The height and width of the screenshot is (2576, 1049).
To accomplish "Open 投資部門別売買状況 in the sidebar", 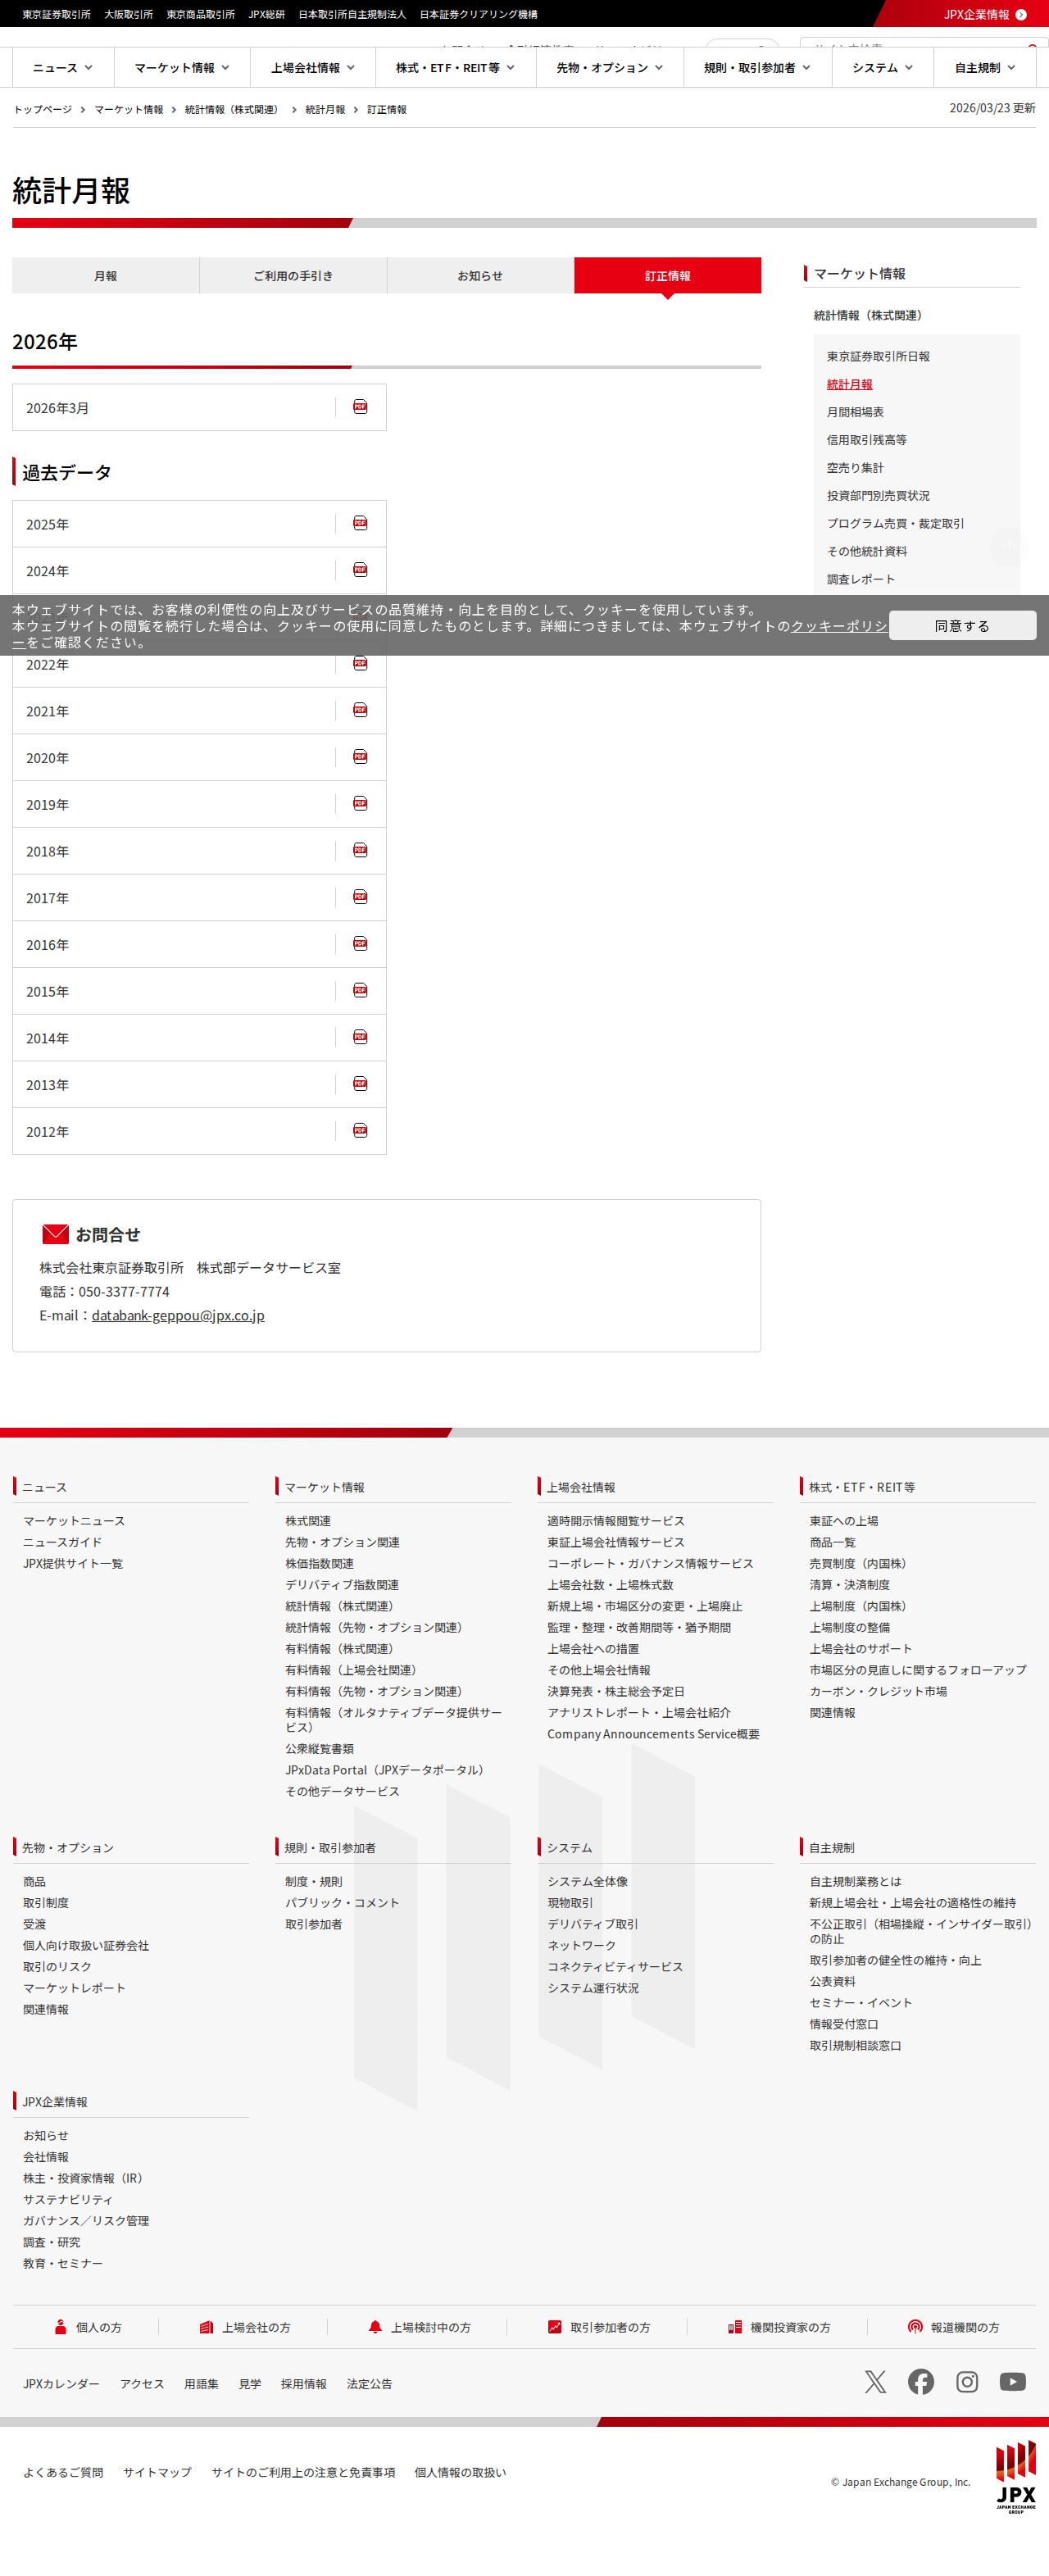I will (878, 496).
